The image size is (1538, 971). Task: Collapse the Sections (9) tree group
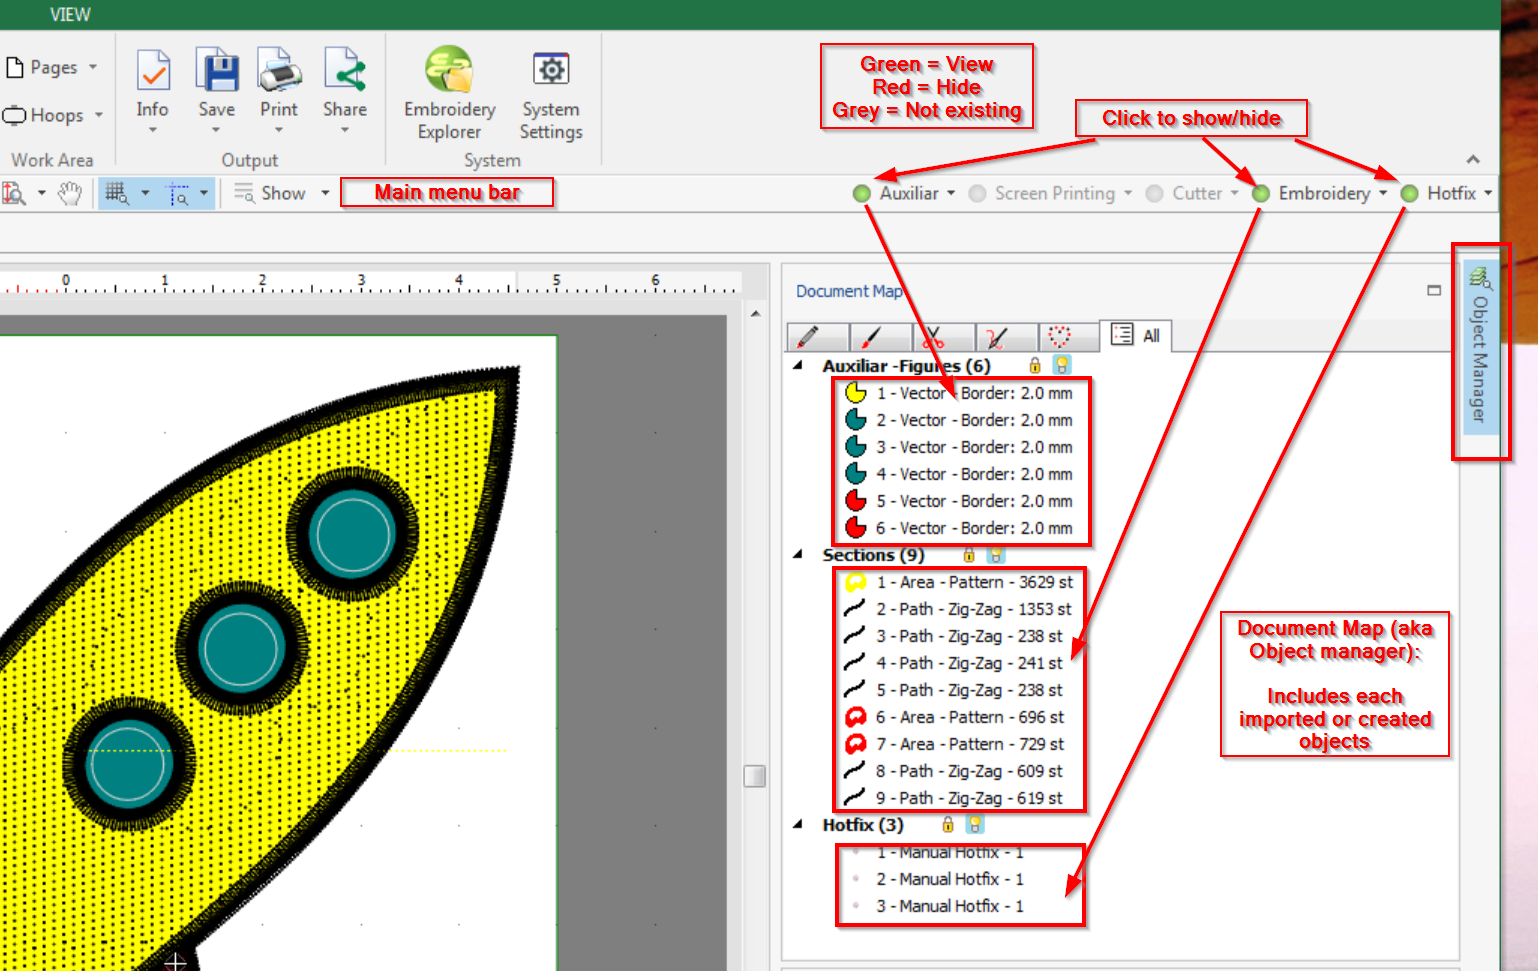[798, 555]
